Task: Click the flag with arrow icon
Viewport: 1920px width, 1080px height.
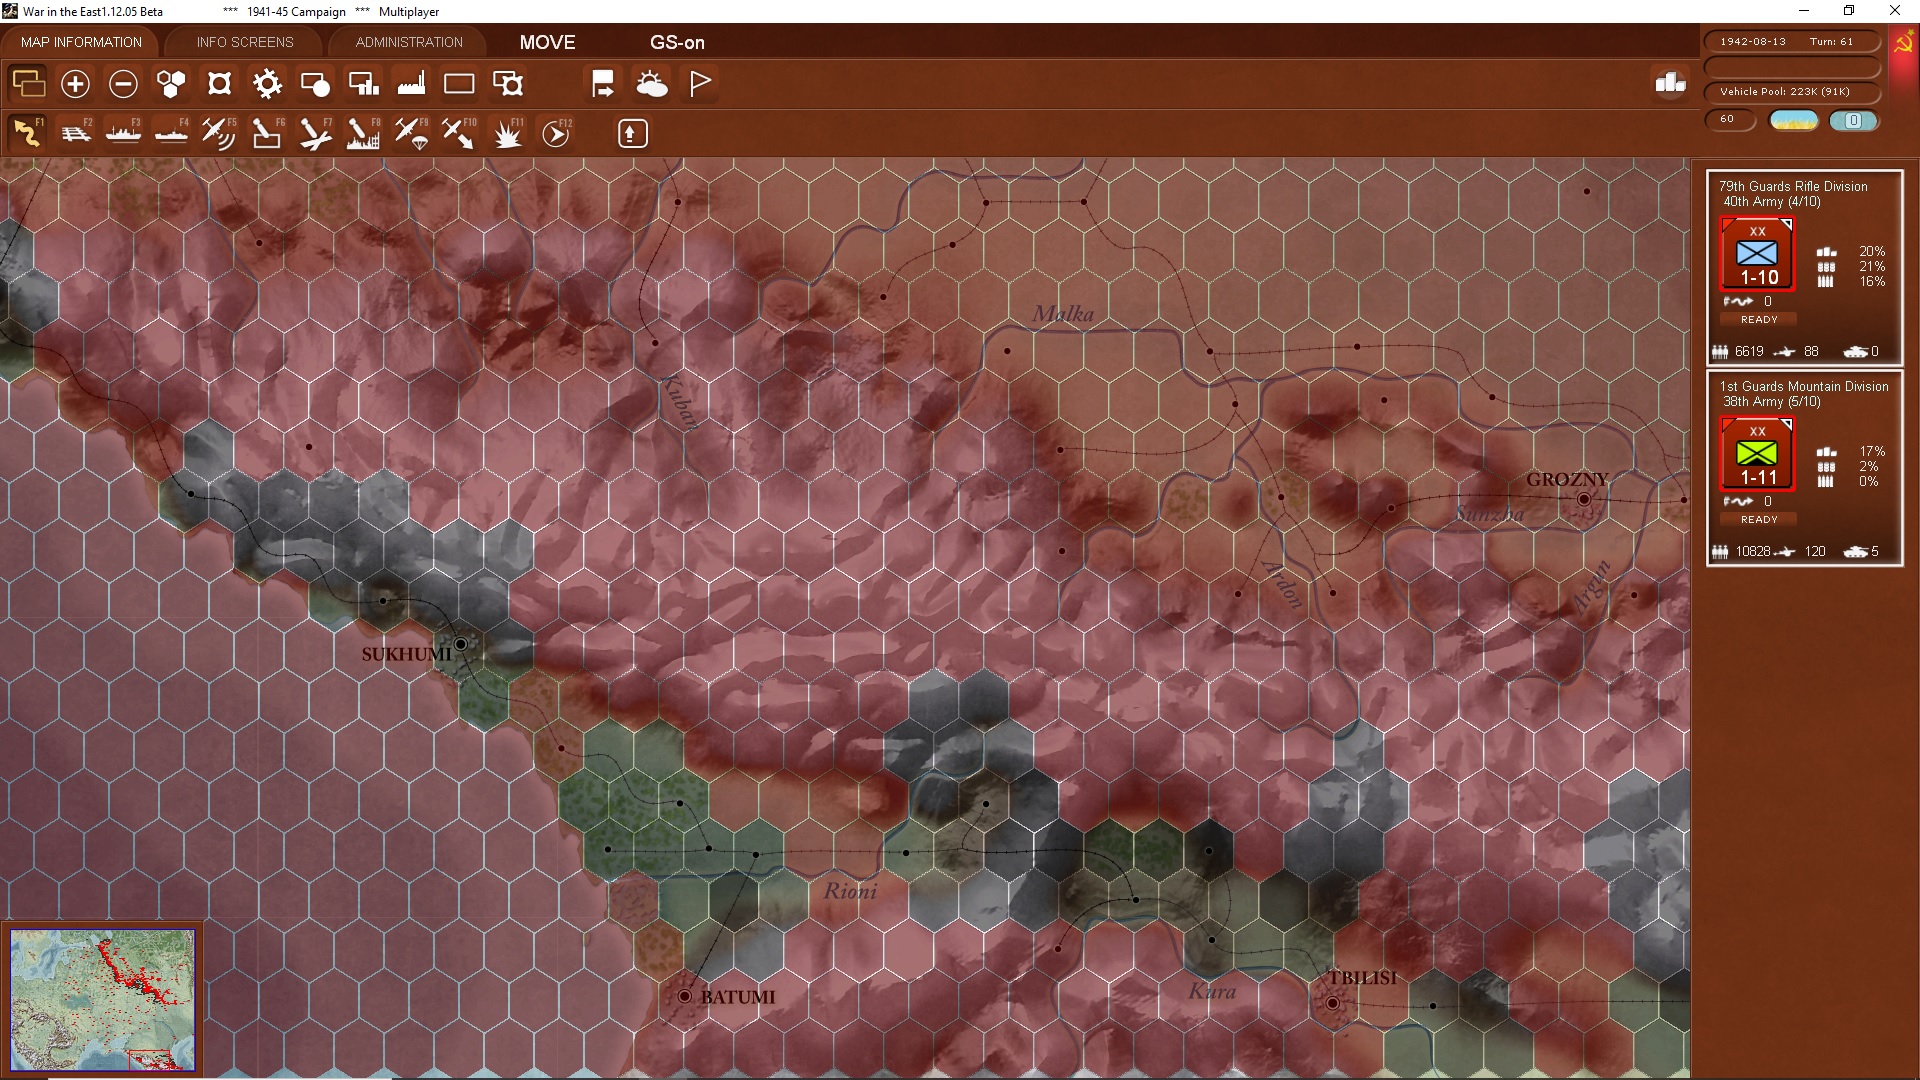Action: click(x=603, y=84)
